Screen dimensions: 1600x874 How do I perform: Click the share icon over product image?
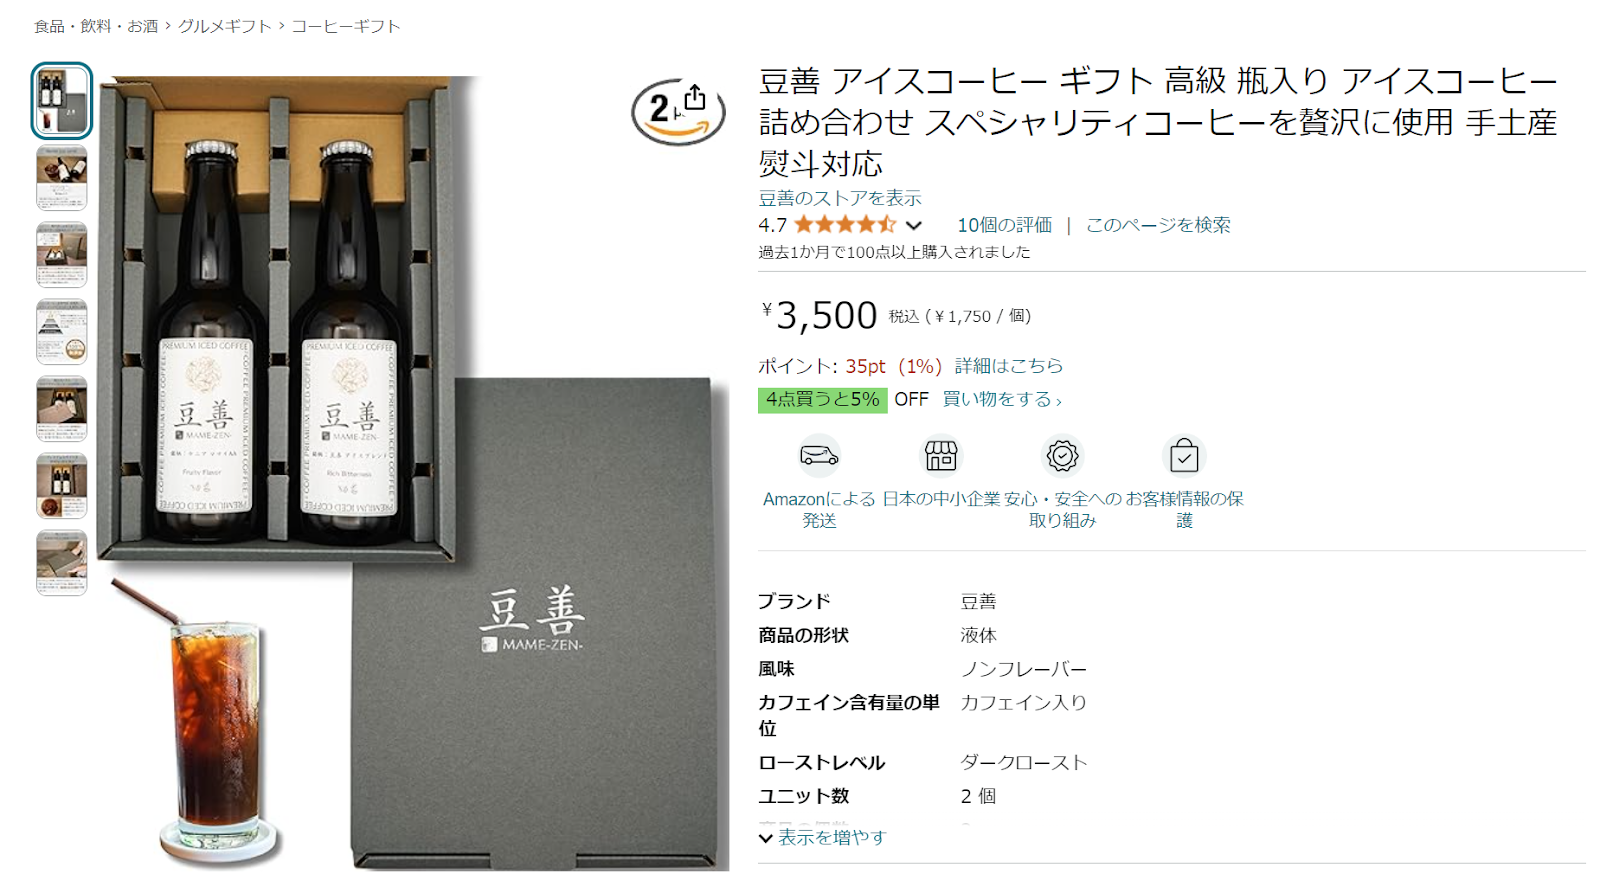(695, 98)
